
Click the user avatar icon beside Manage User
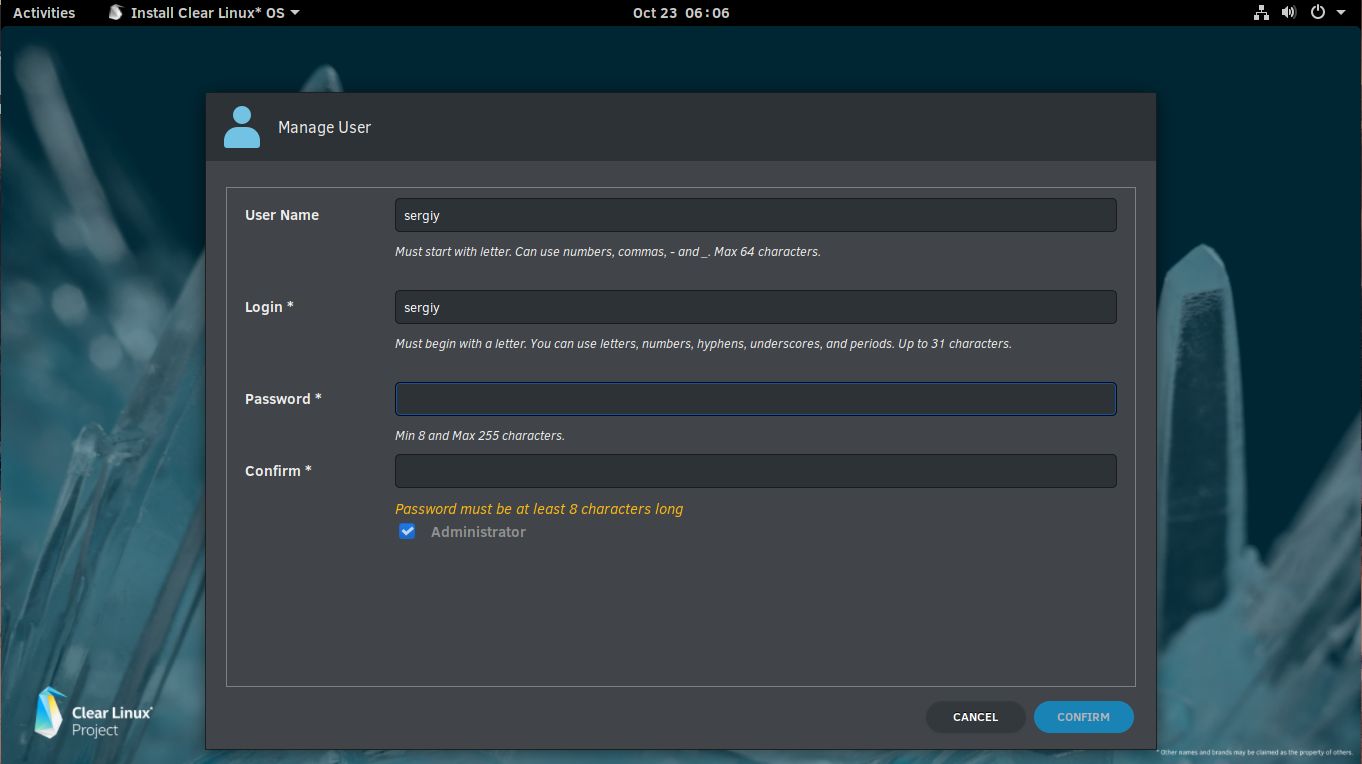242,127
